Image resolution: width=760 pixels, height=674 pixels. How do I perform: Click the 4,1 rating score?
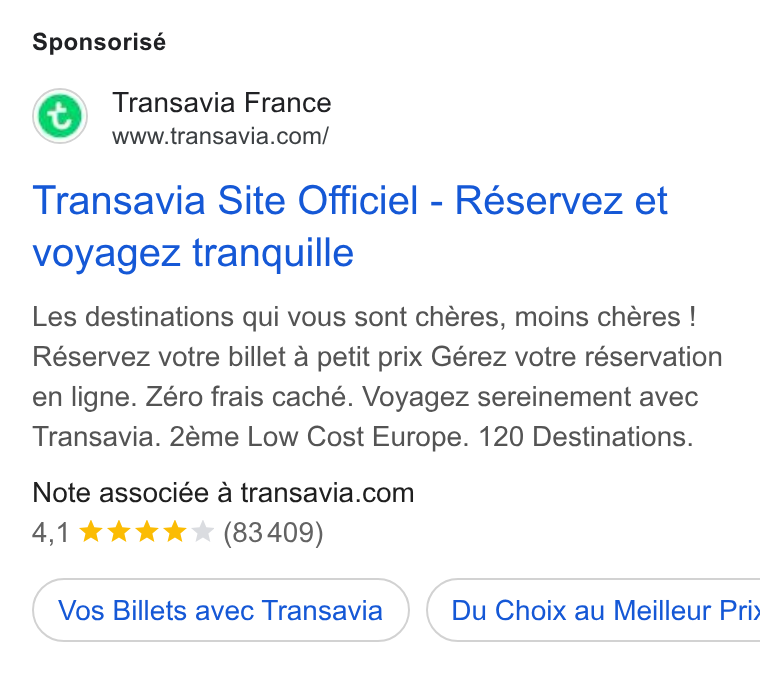[x=51, y=533]
